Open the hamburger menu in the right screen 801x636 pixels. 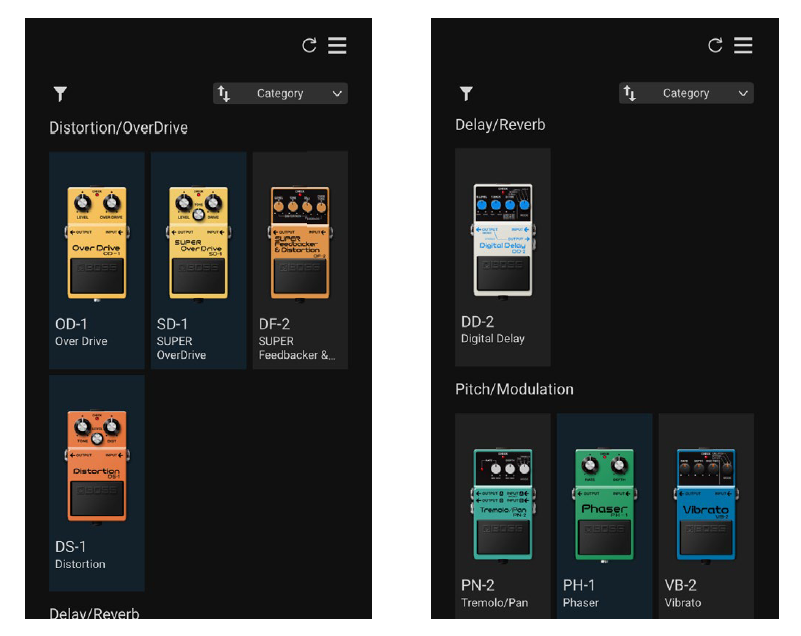(743, 45)
